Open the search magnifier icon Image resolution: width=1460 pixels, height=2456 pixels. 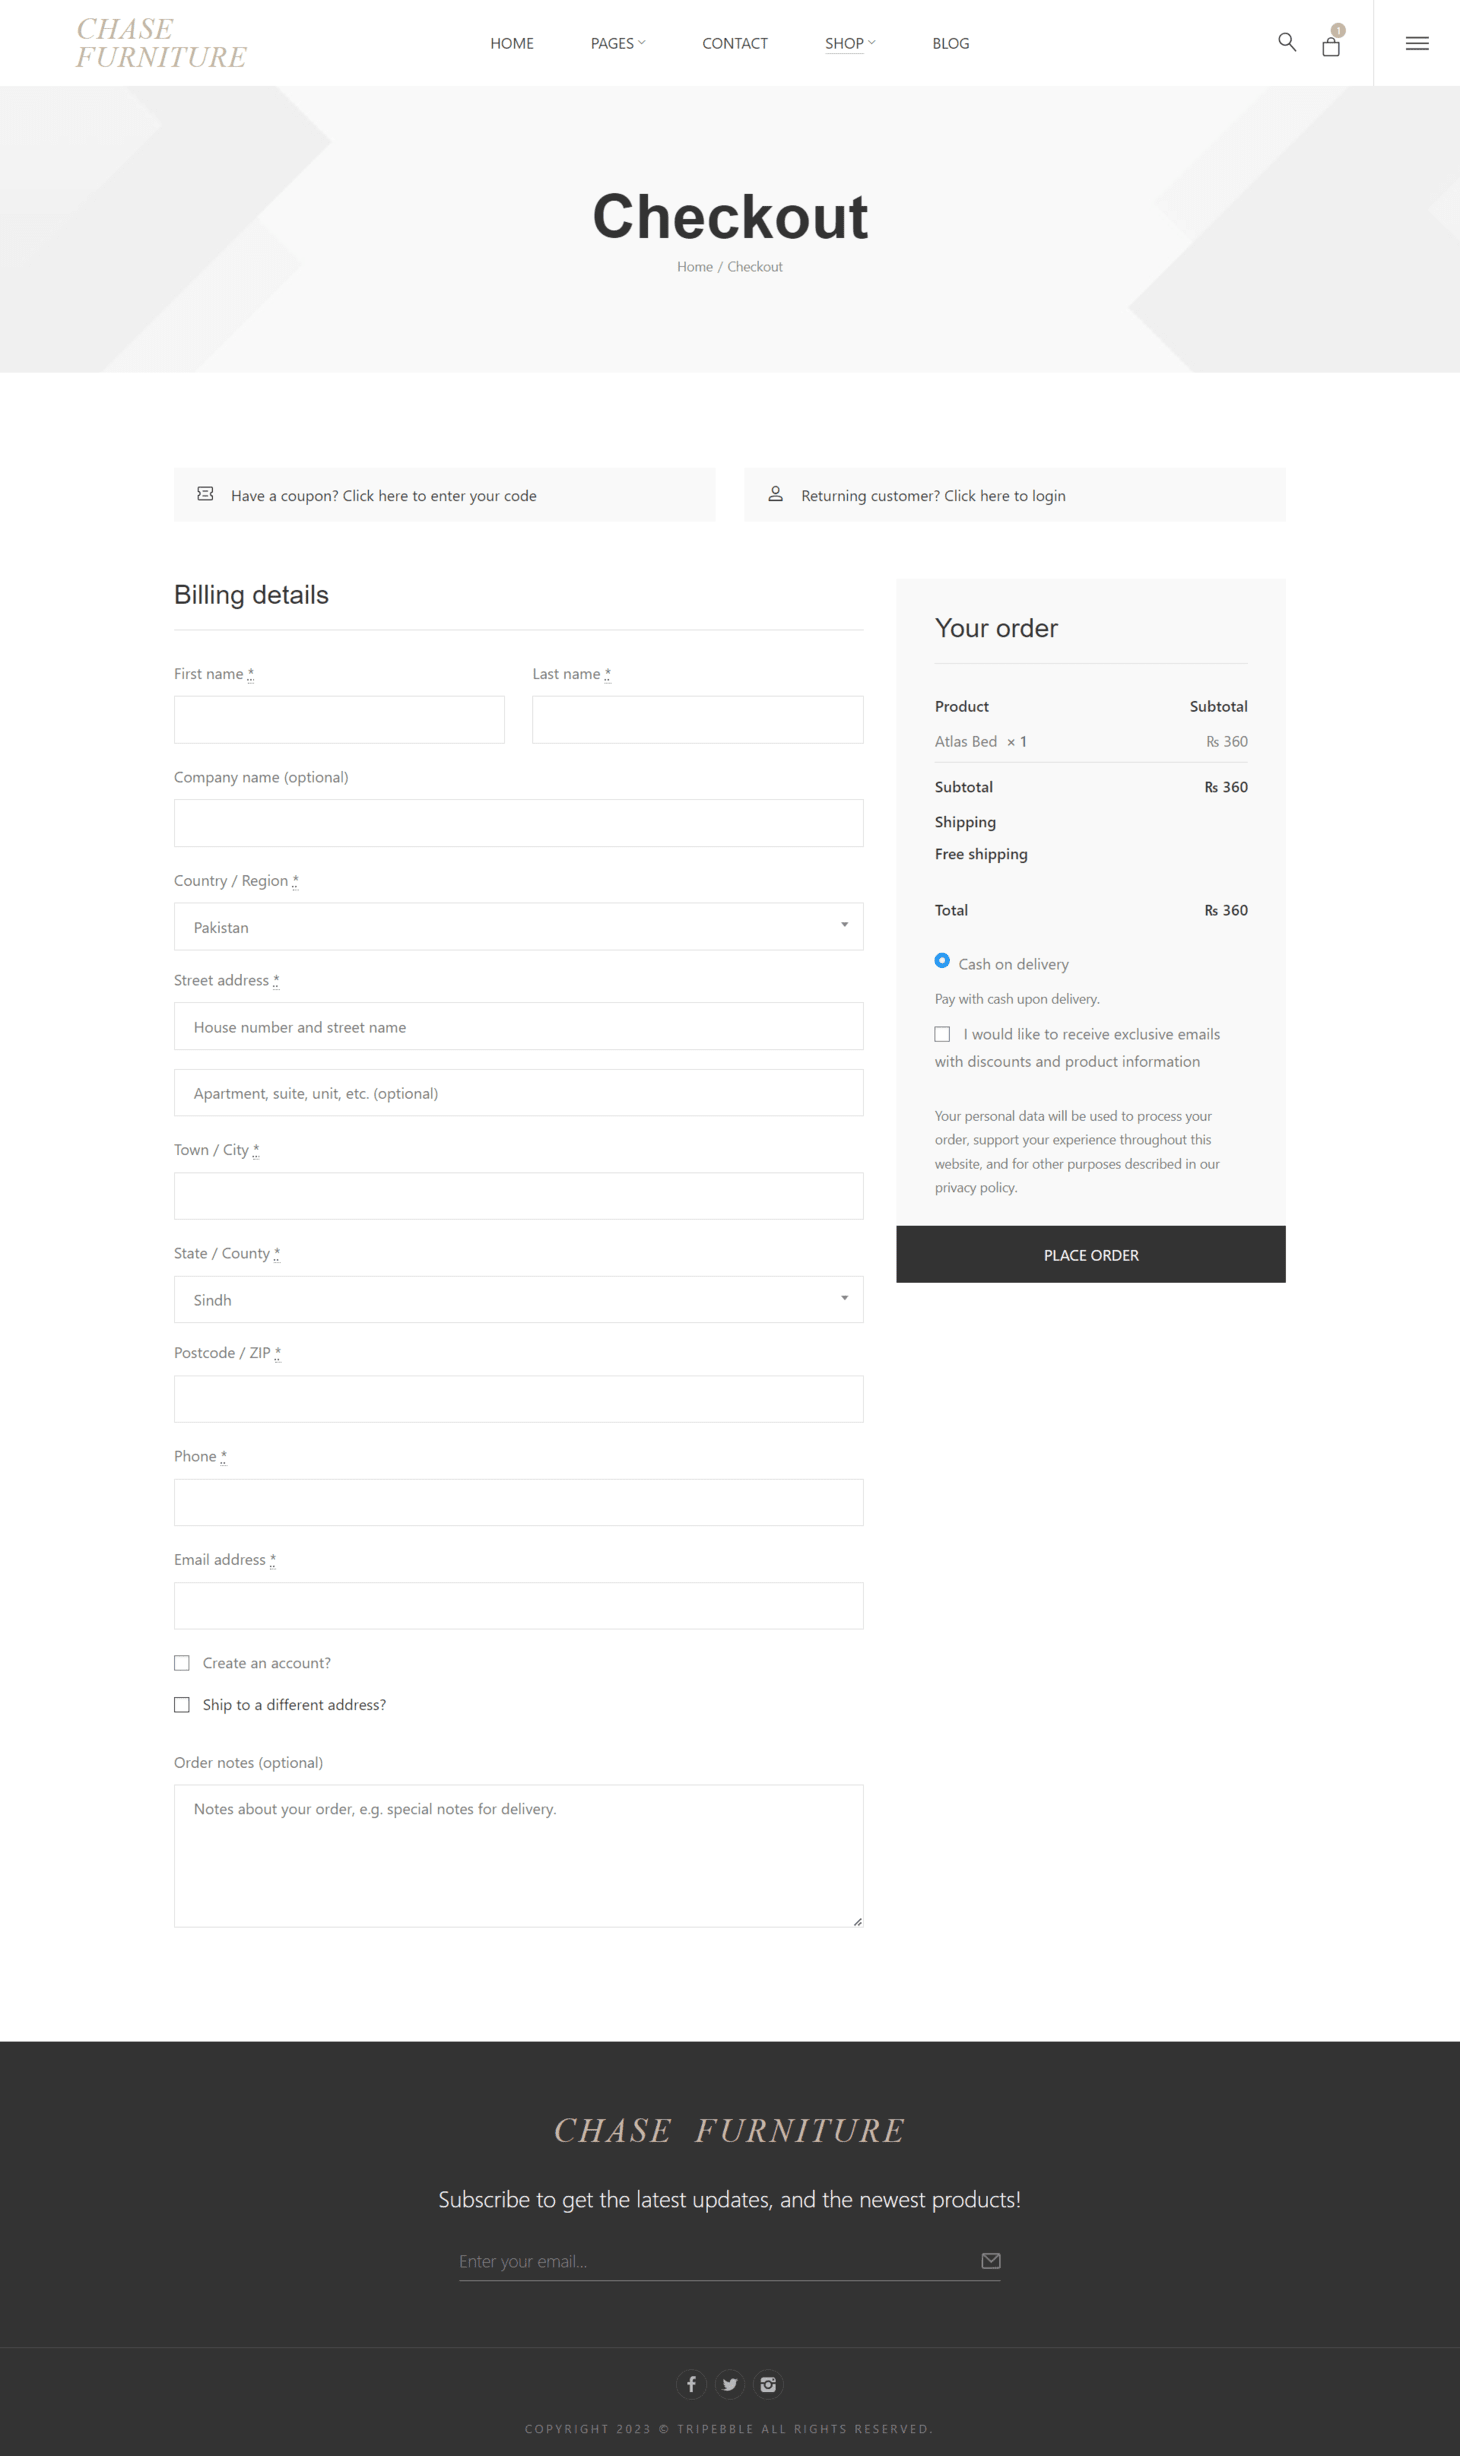pos(1287,42)
